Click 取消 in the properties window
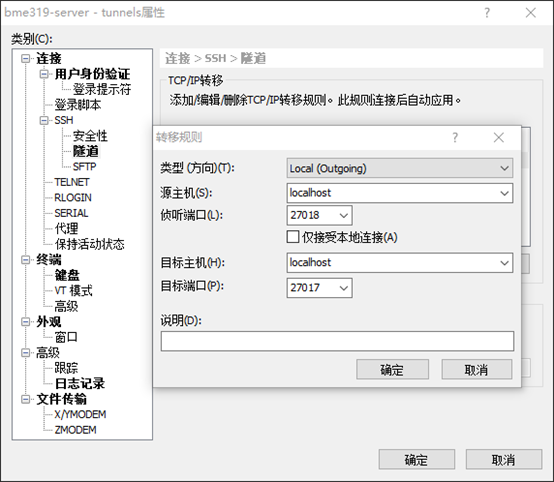This screenshot has width=554, height=482. tap(504, 459)
